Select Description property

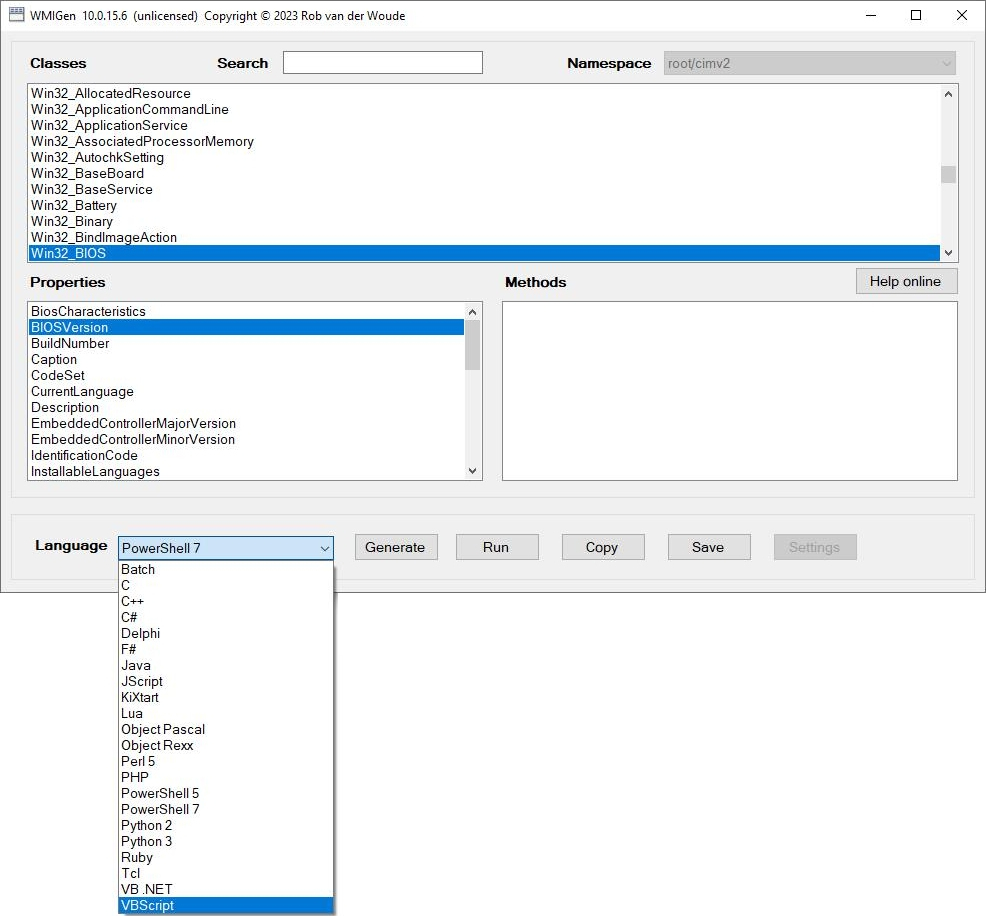tap(246, 407)
